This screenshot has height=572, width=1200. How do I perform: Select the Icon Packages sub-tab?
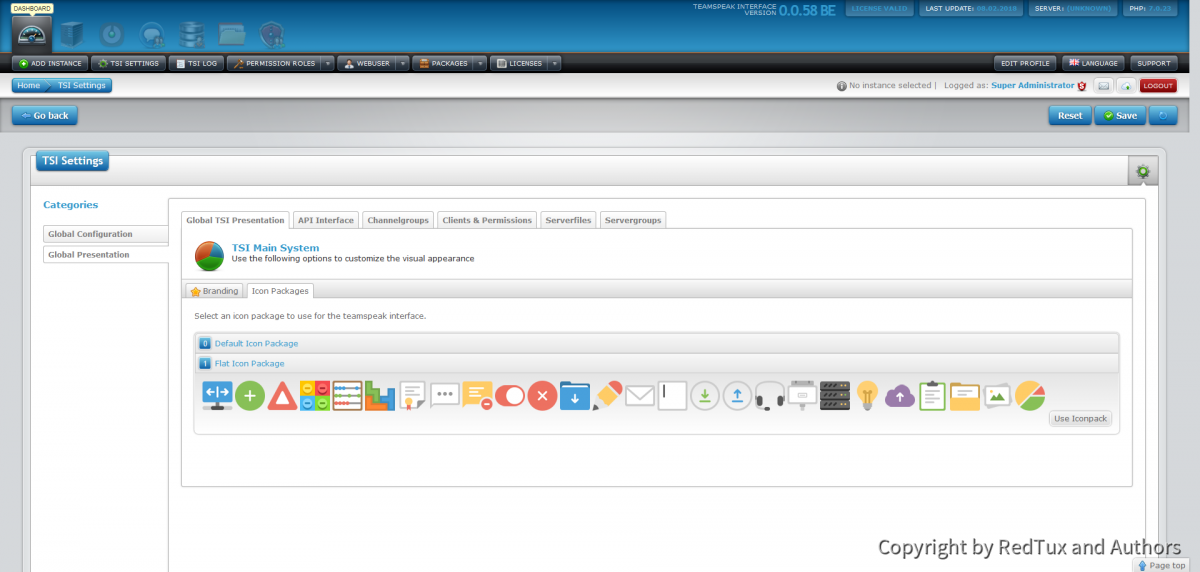(280, 291)
